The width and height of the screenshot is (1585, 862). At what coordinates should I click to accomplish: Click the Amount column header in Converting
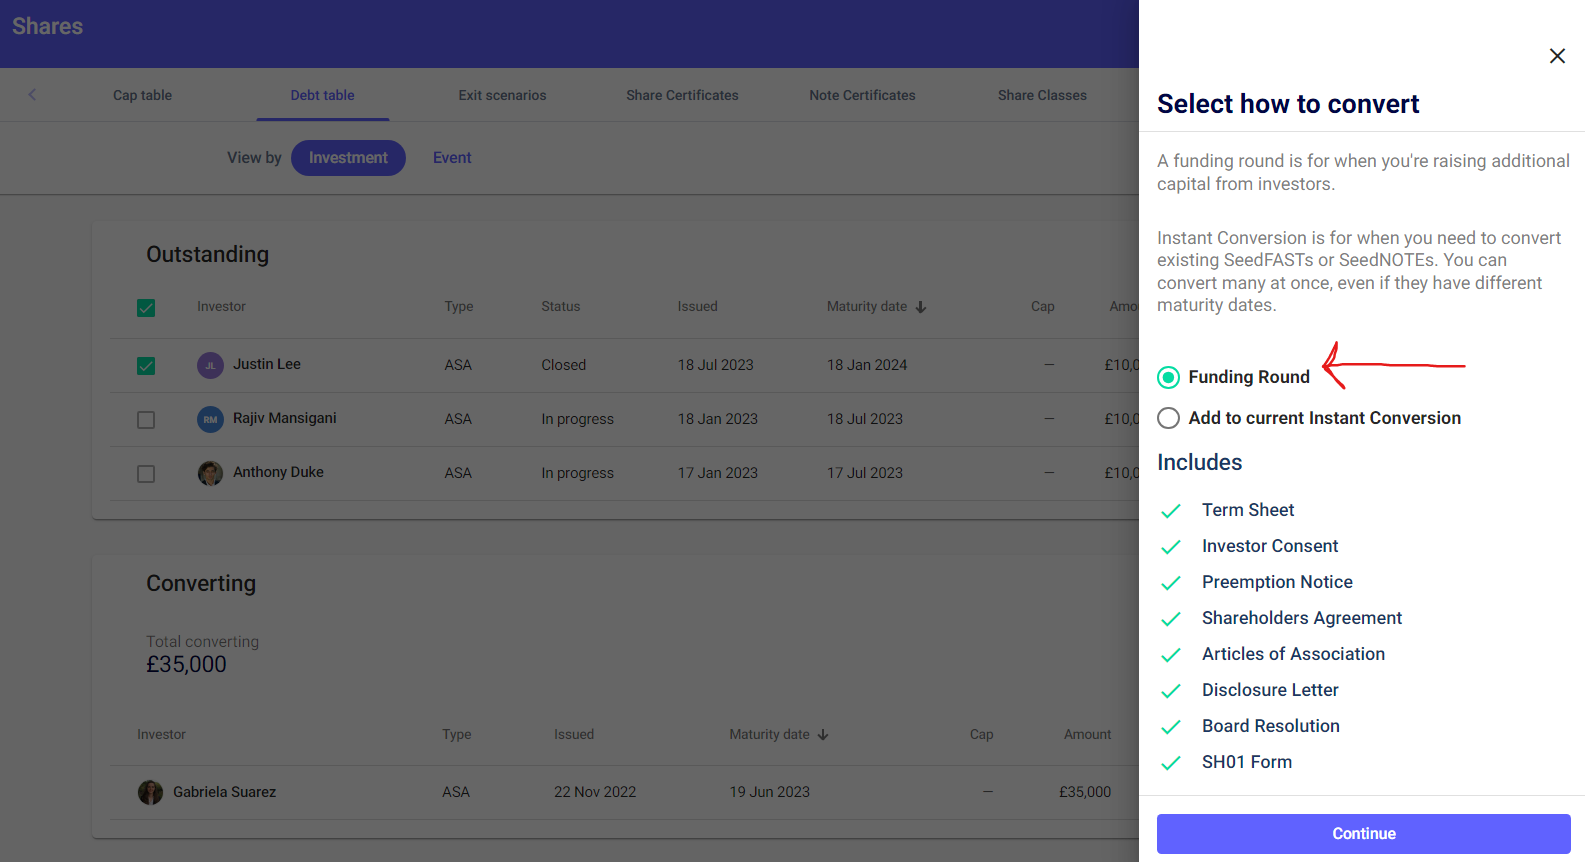(1088, 735)
